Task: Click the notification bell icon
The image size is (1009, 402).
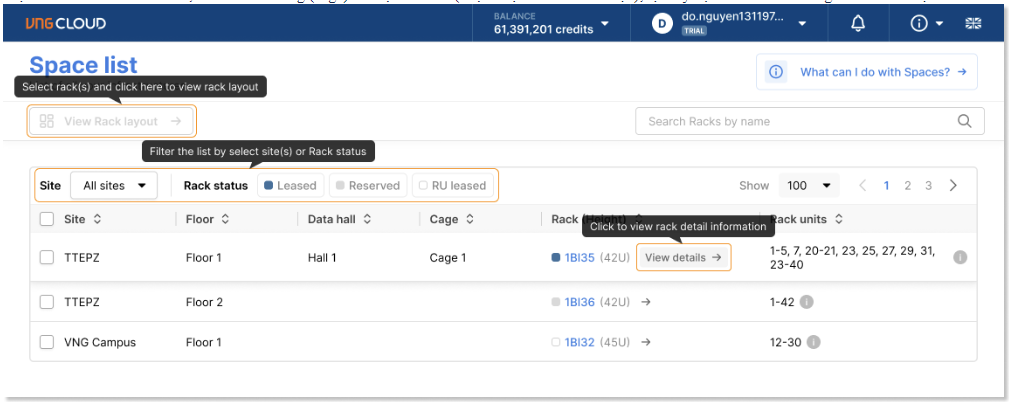Action: point(857,24)
